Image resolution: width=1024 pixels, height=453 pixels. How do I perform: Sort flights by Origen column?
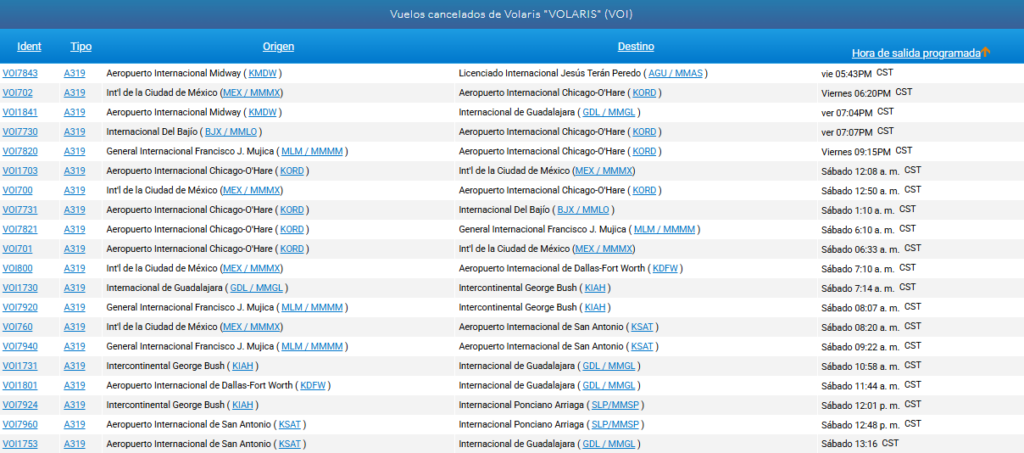coord(278,46)
